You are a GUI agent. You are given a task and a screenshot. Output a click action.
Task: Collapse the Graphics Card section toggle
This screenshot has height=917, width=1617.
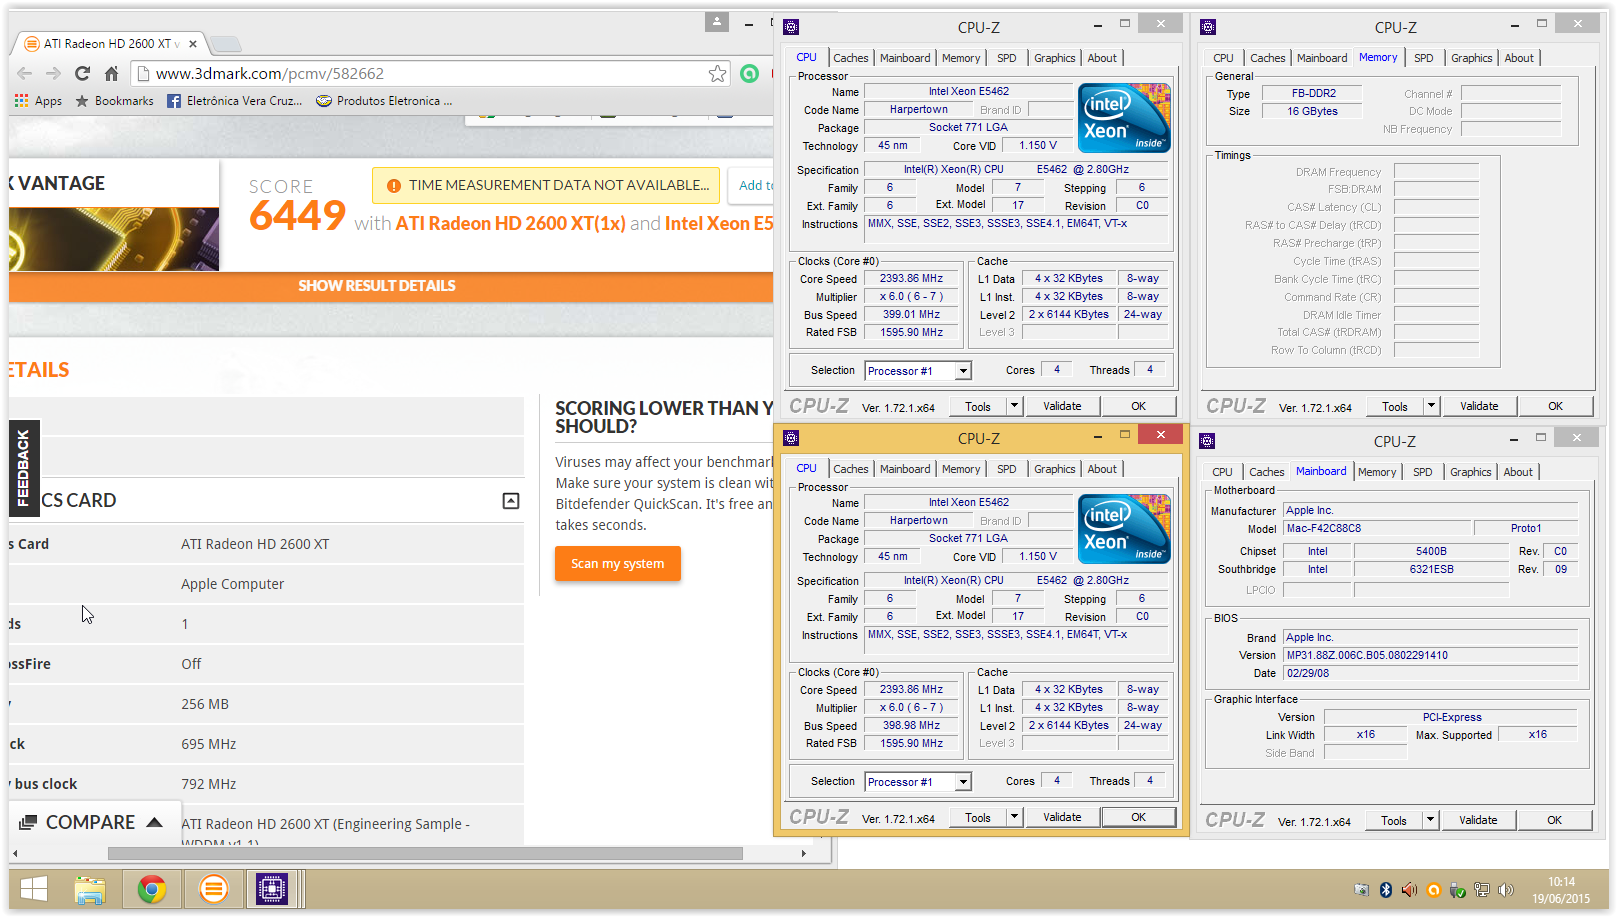(511, 500)
